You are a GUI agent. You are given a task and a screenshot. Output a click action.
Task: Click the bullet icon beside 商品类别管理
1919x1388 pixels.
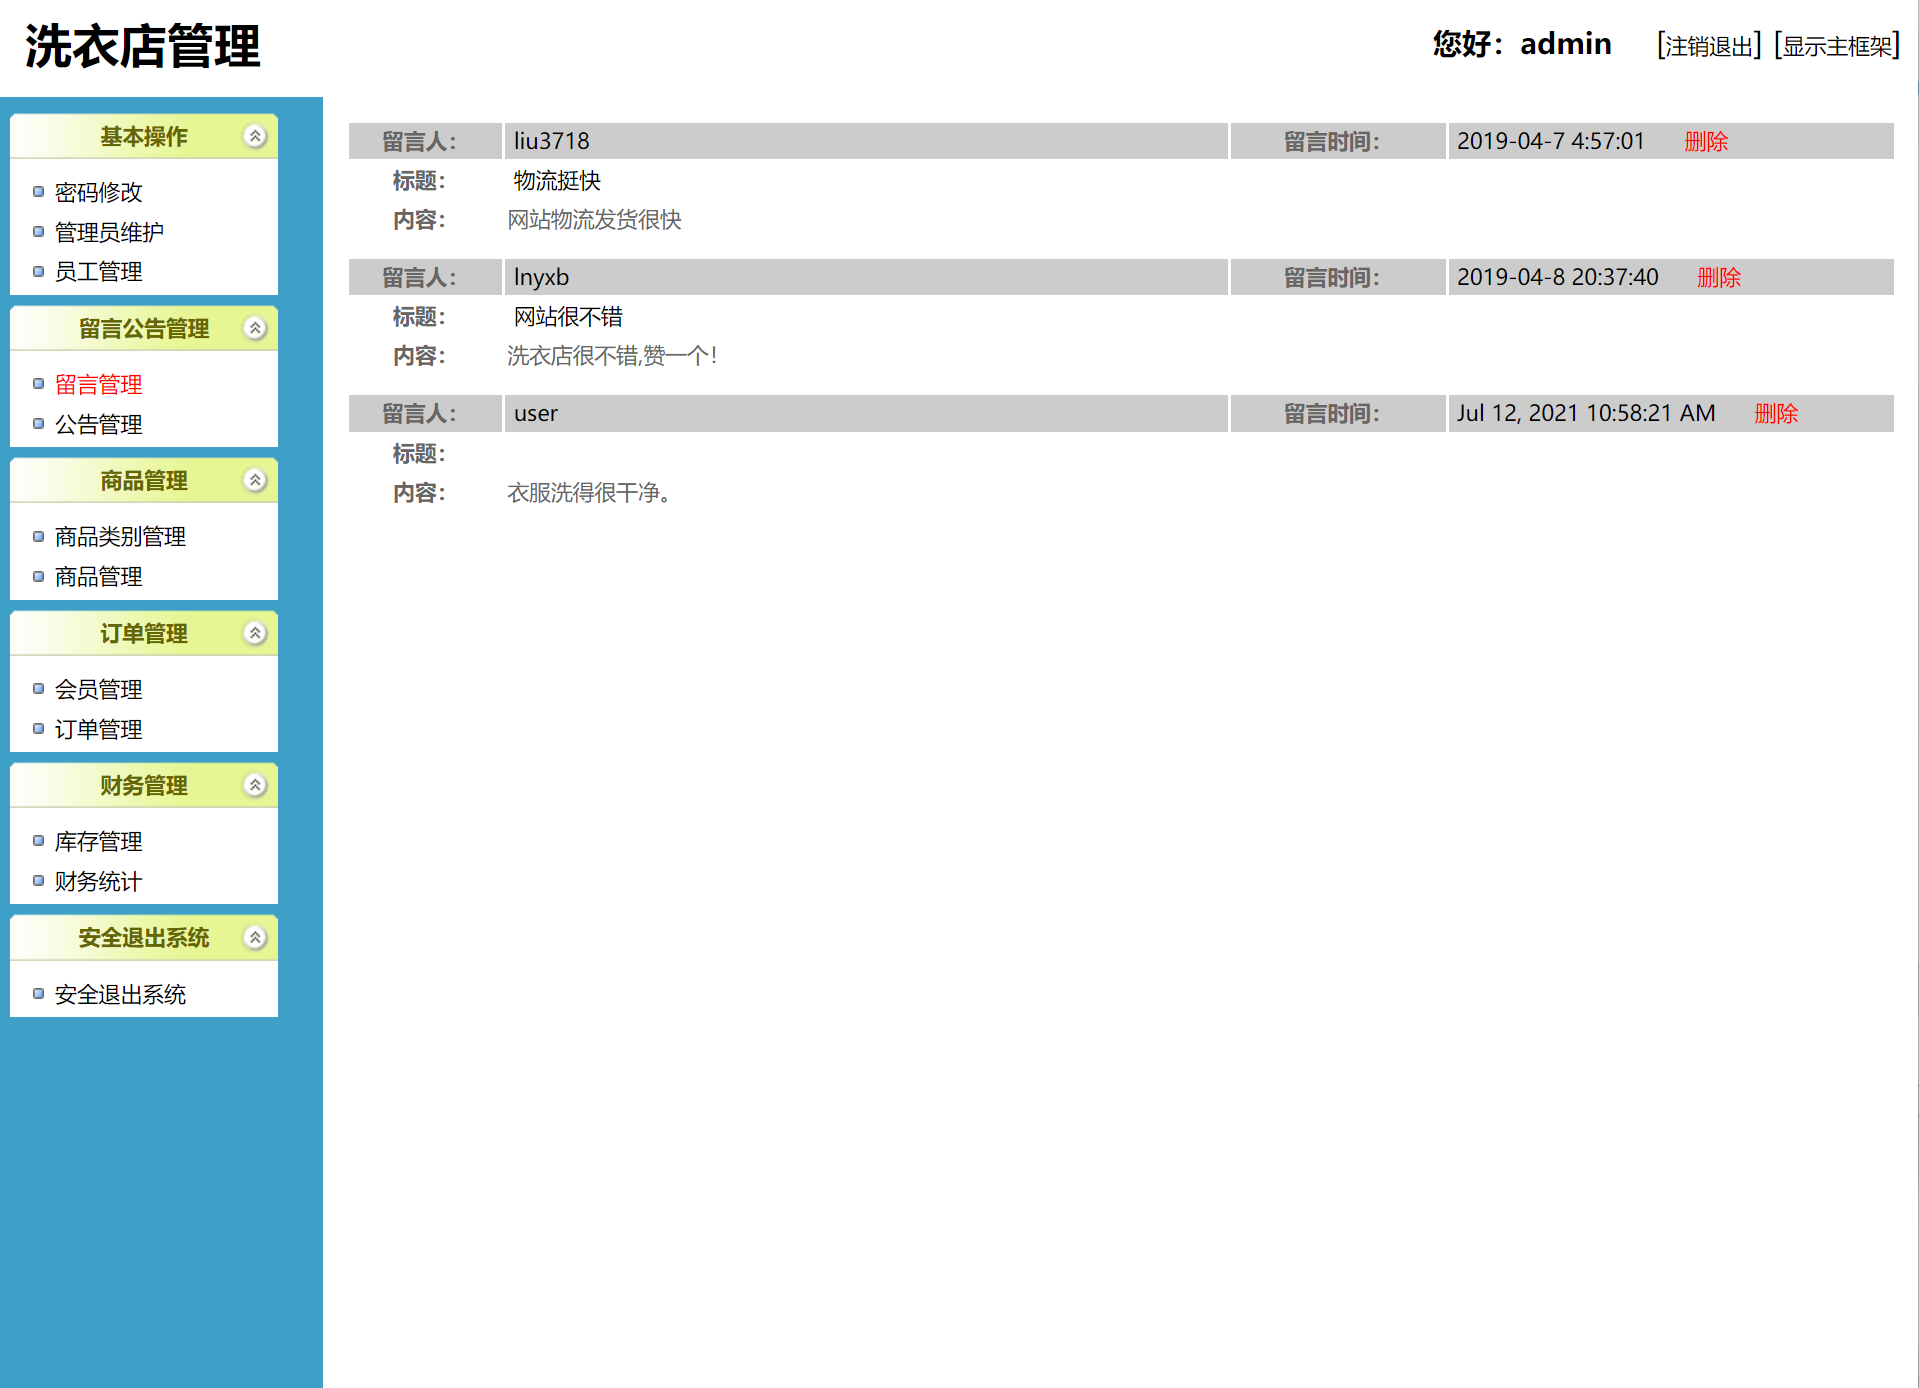click(x=38, y=536)
